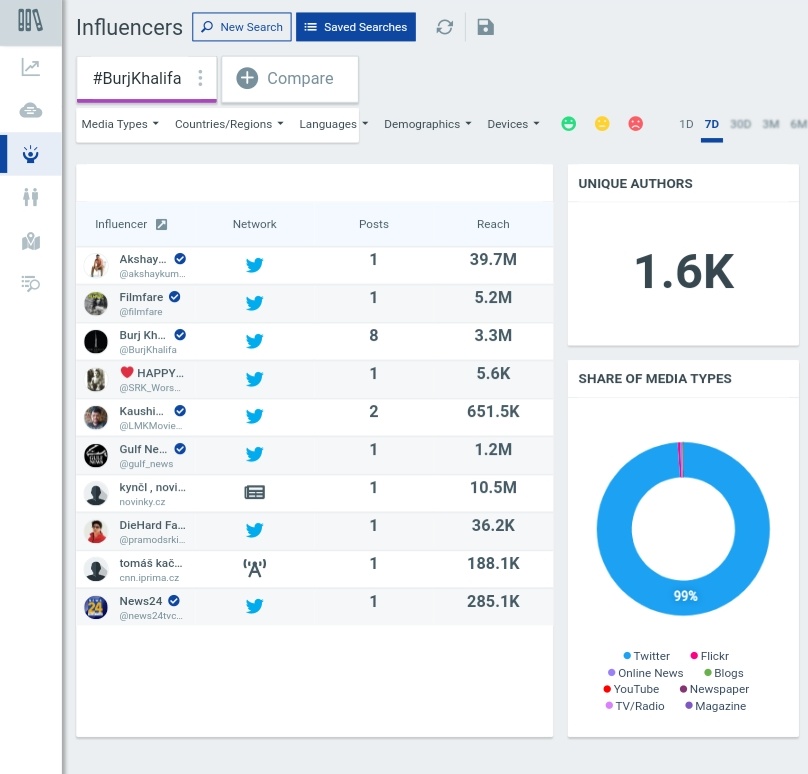Open the word cloud view from the sidebar
This screenshot has height=774, width=808.
coord(30,112)
